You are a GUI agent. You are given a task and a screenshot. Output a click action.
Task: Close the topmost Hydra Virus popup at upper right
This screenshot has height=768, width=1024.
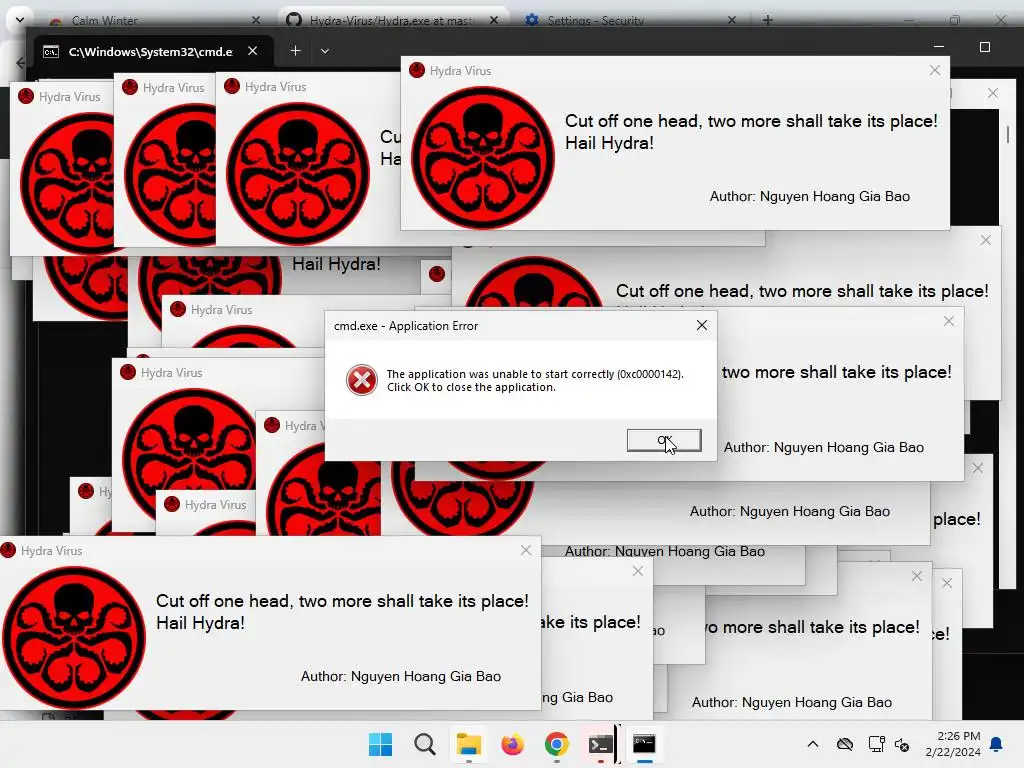pos(935,70)
